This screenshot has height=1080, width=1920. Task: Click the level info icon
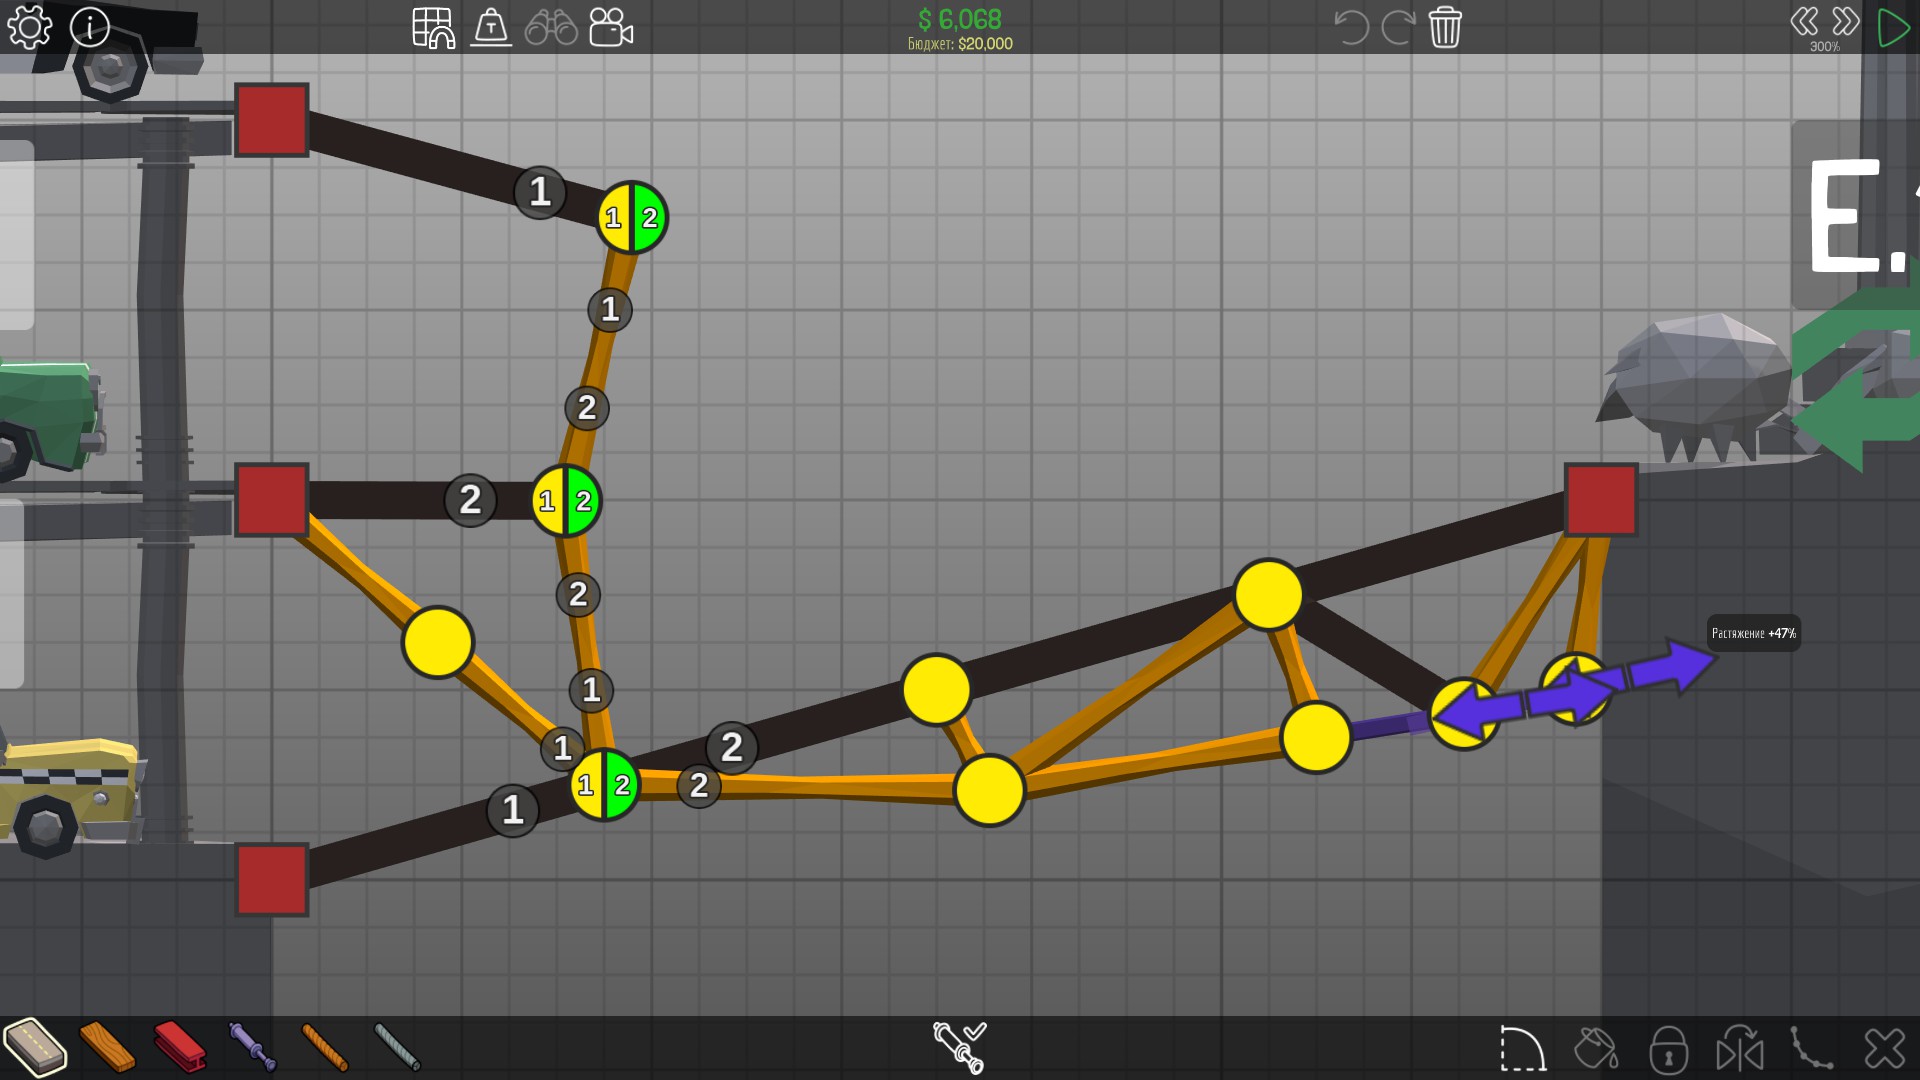tap(90, 27)
